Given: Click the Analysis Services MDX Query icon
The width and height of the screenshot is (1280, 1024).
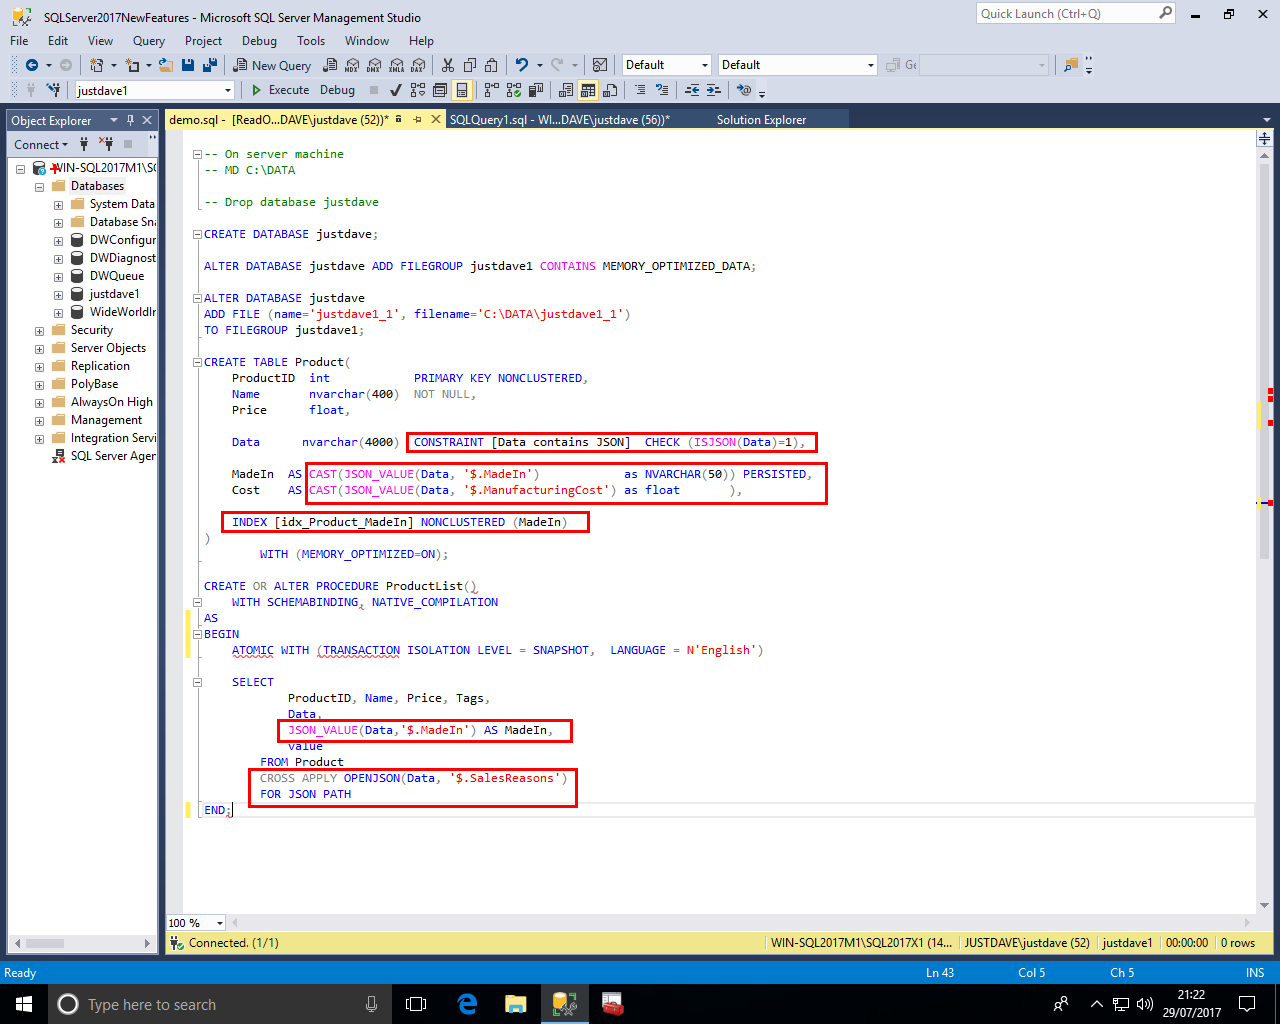Looking at the screenshot, I should 352,65.
